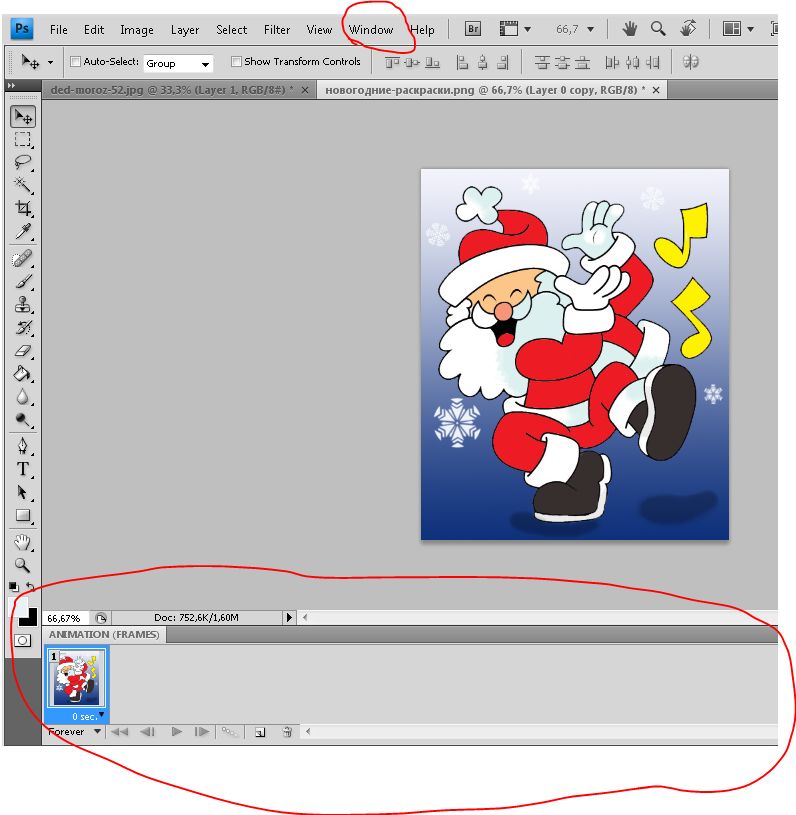Click the Tween animation frames button
The image size is (796, 815).
[229, 732]
